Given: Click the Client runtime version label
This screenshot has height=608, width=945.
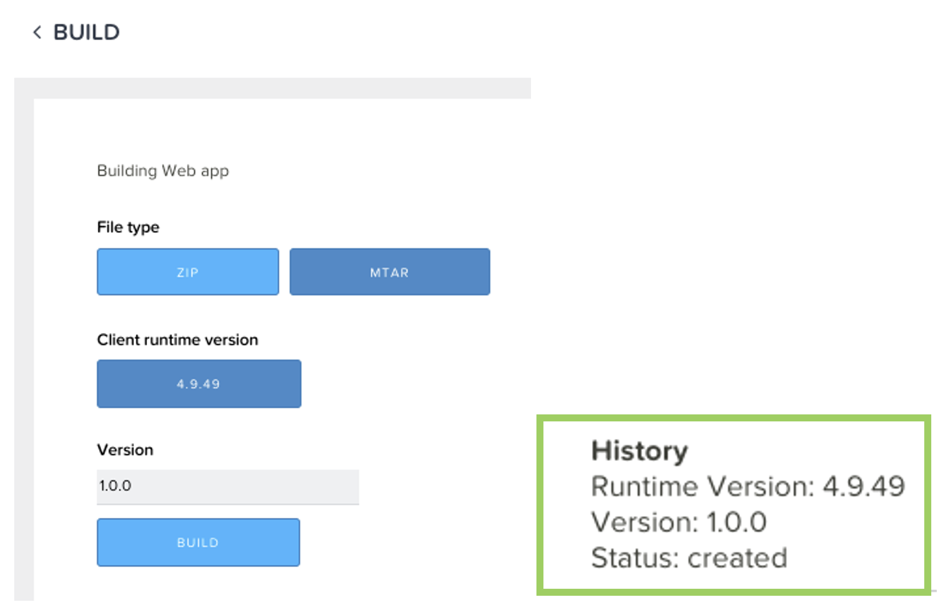Looking at the screenshot, I should 177,340.
